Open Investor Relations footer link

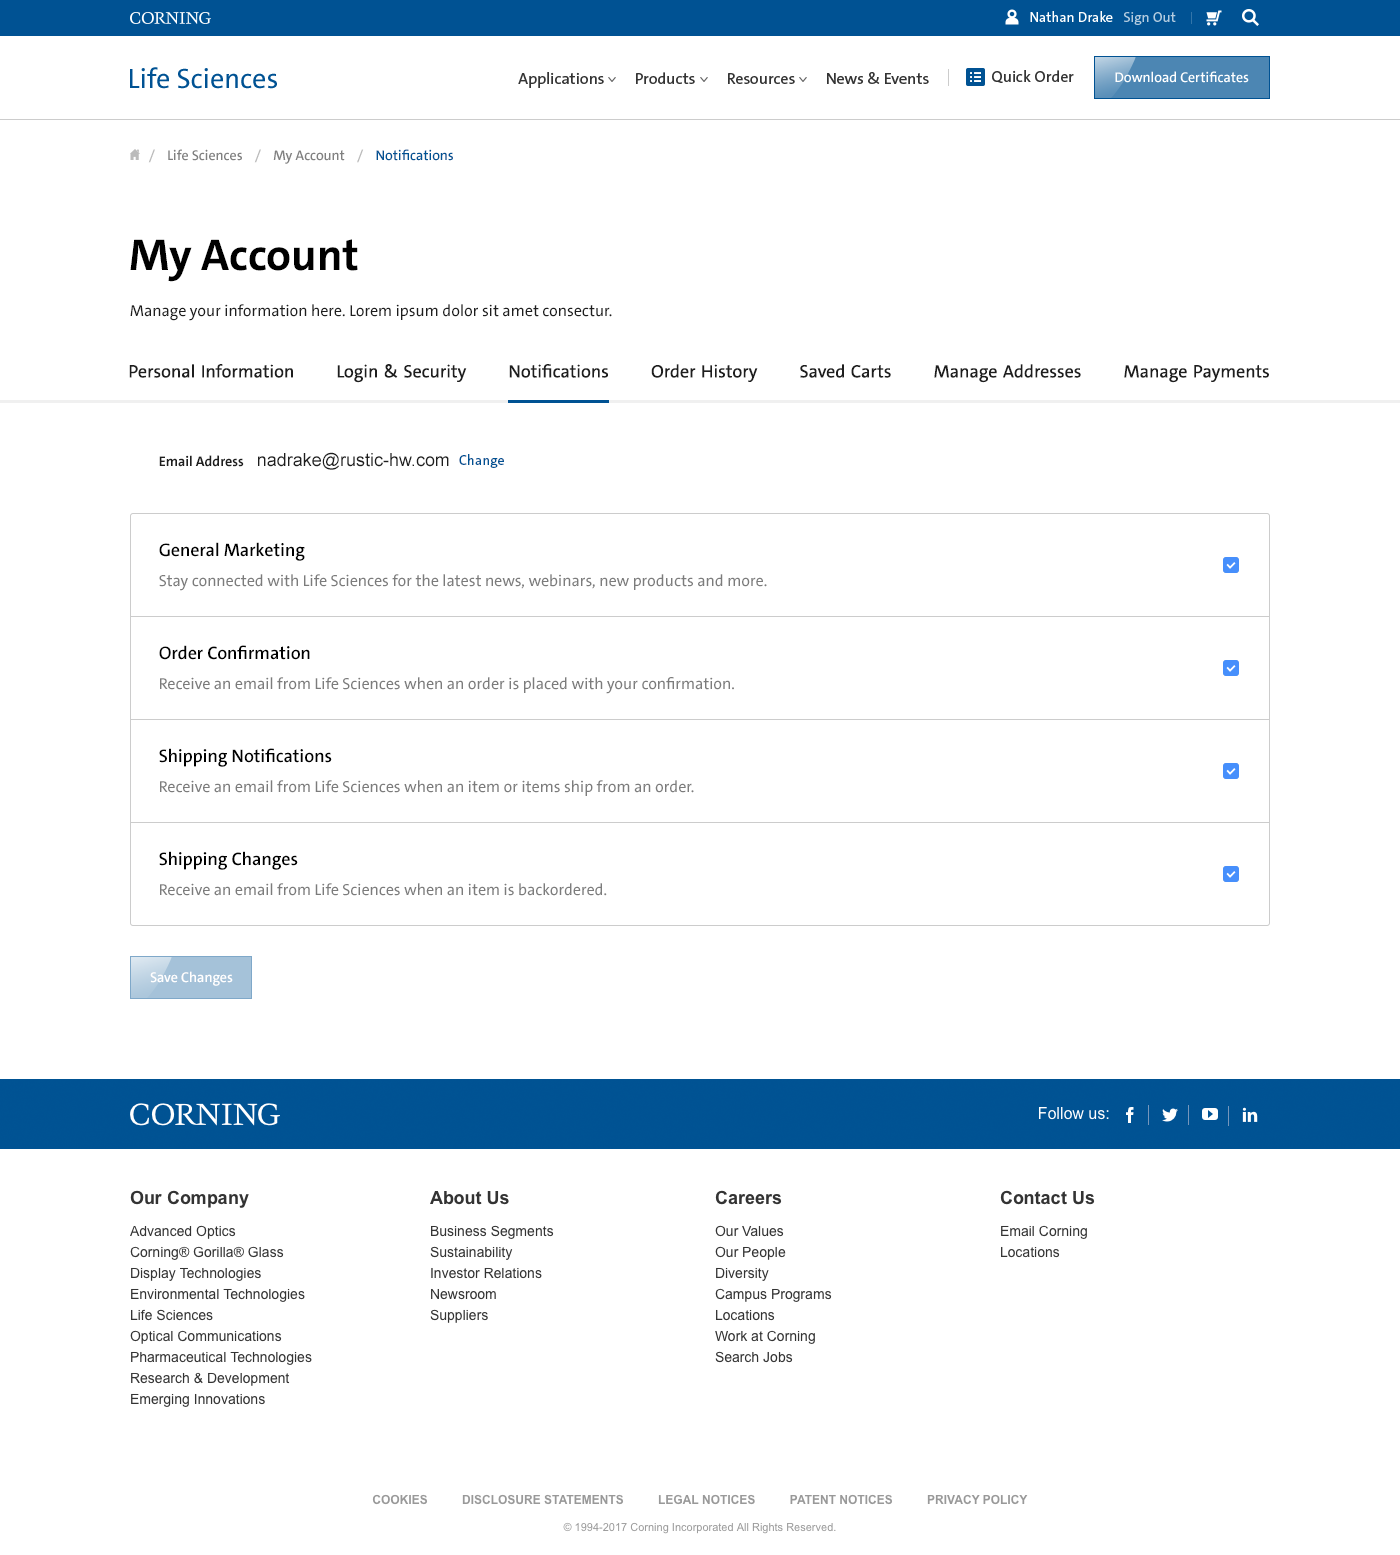tap(486, 1273)
